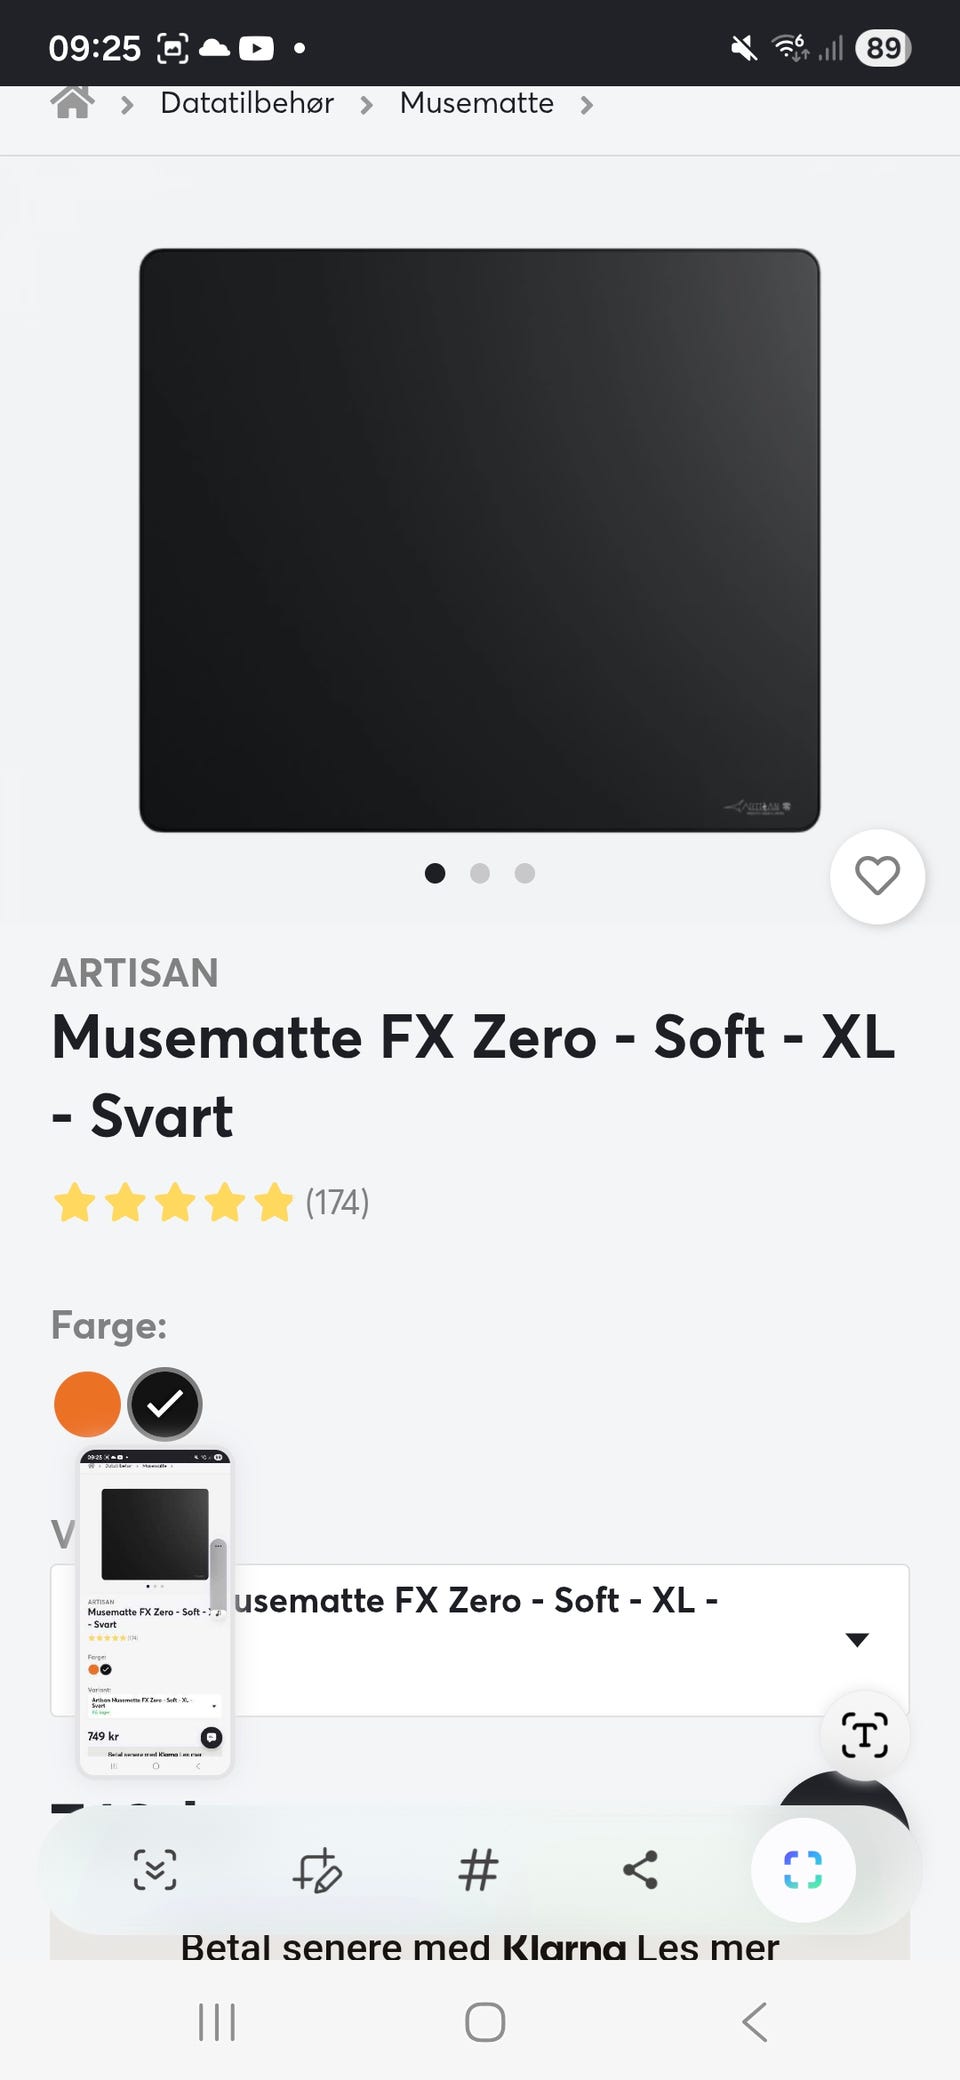Select the black color option
The height and width of the screenshot is (2080, 960).
pyautogui.click(x=165, y=1404)
